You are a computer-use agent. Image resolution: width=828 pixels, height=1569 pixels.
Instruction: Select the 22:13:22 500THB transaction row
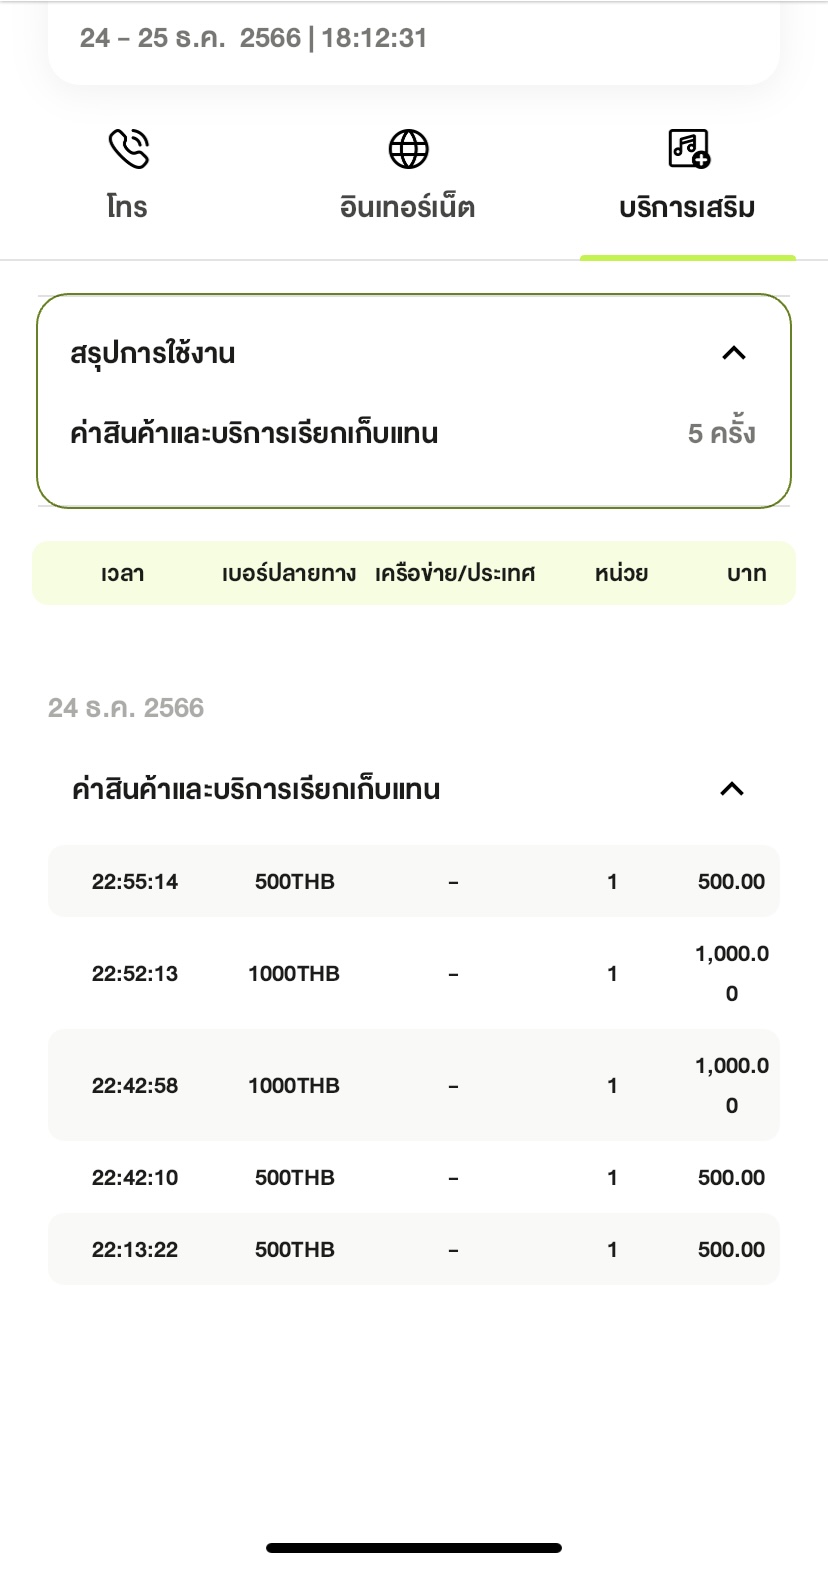(414, 1249)
